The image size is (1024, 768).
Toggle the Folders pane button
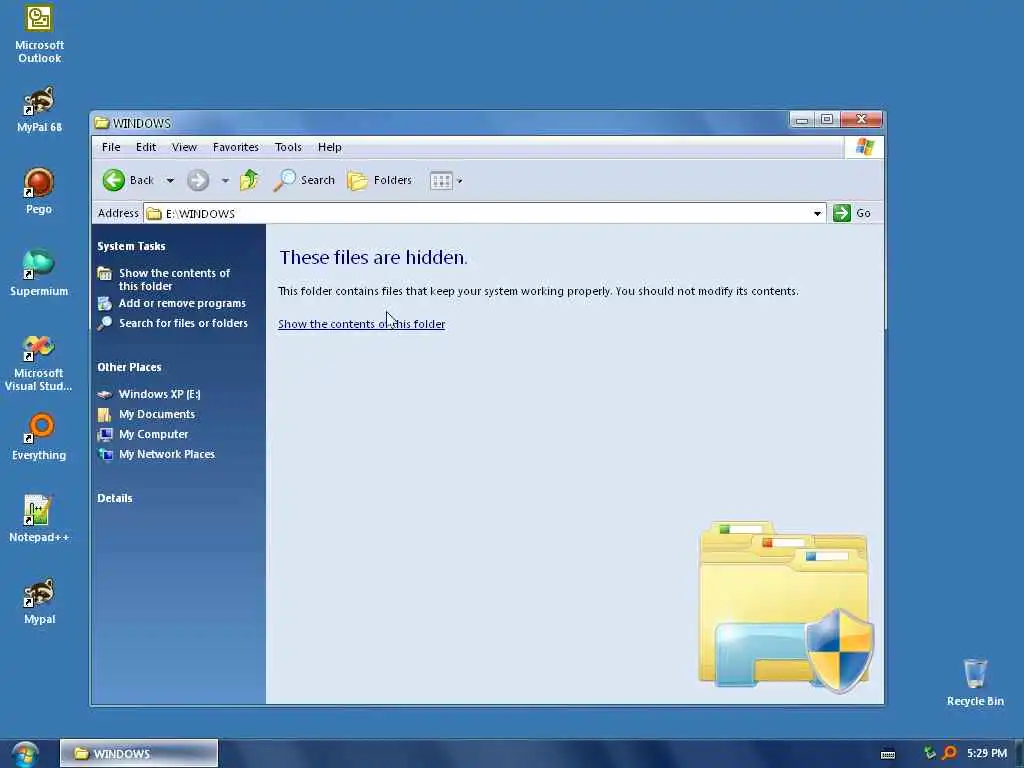(x=379, y=180)
